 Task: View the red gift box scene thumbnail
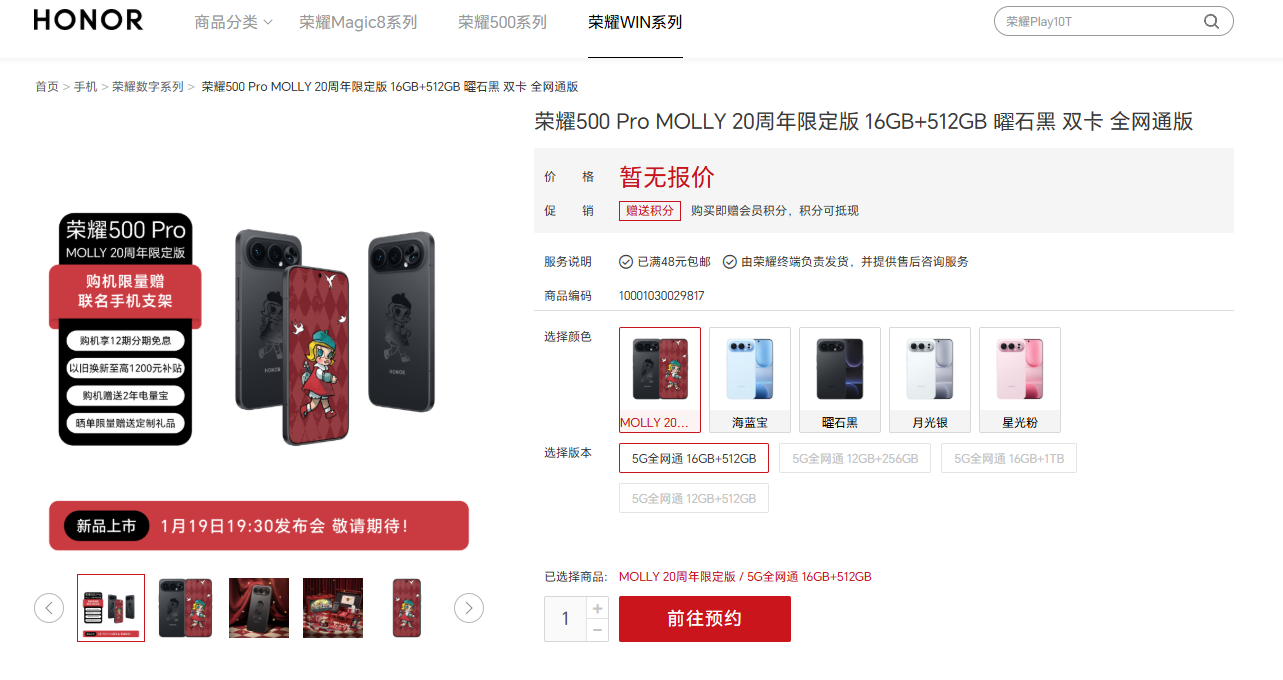333,608
